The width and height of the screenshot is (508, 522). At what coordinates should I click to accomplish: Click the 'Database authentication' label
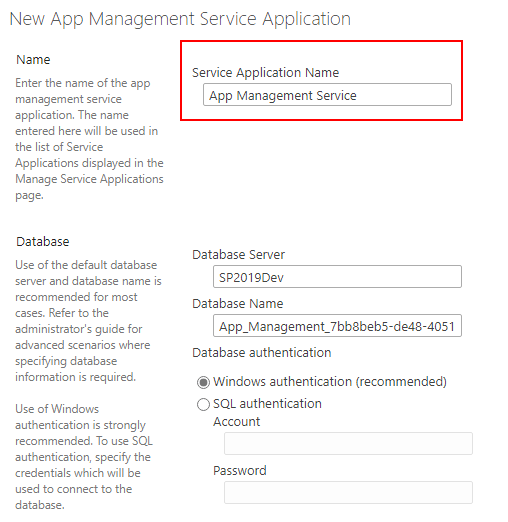(262, 353)
